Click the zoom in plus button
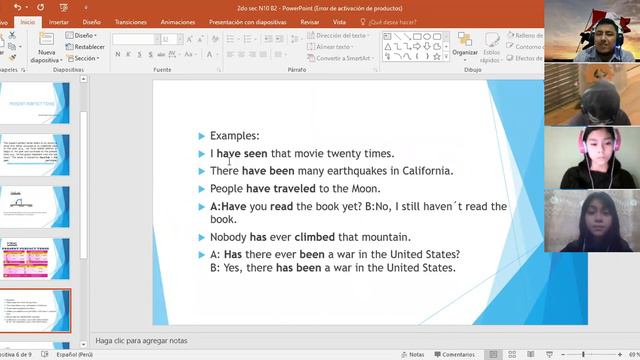The image size is (640, 360). pyautogui.click(x=620, y=354)
